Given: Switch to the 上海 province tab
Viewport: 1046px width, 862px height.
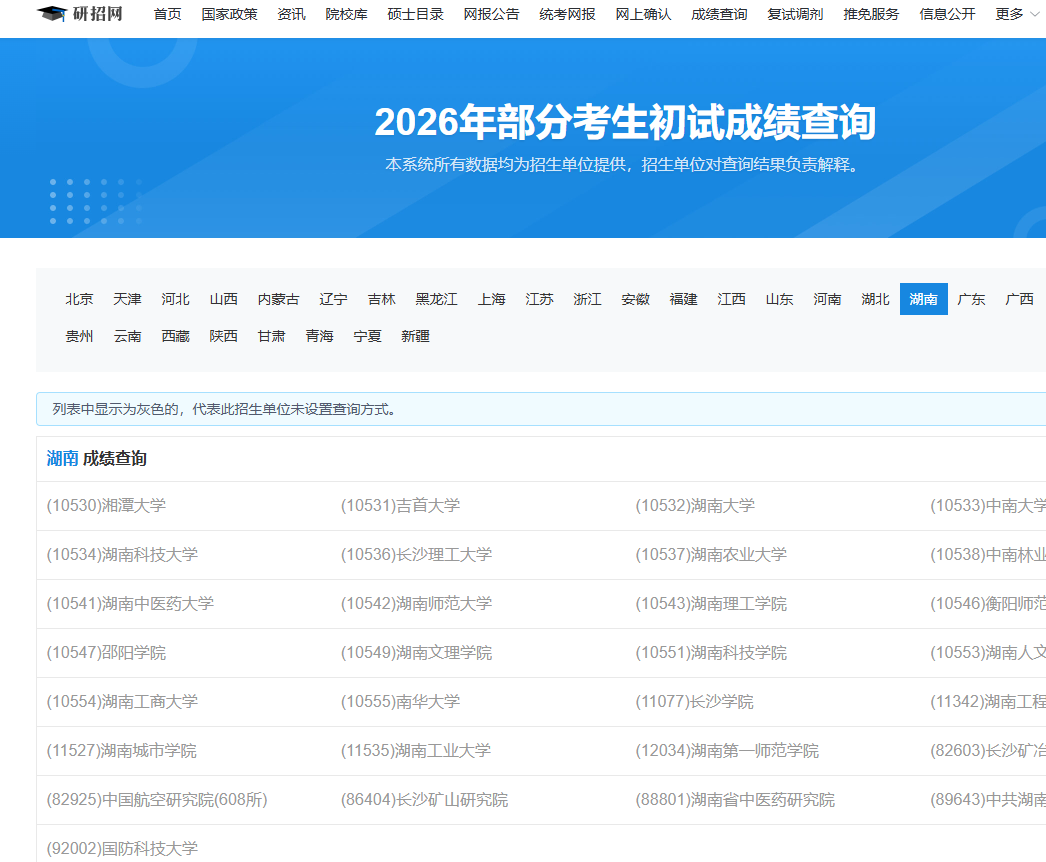Looking at the screenshot, I should 491,299.
